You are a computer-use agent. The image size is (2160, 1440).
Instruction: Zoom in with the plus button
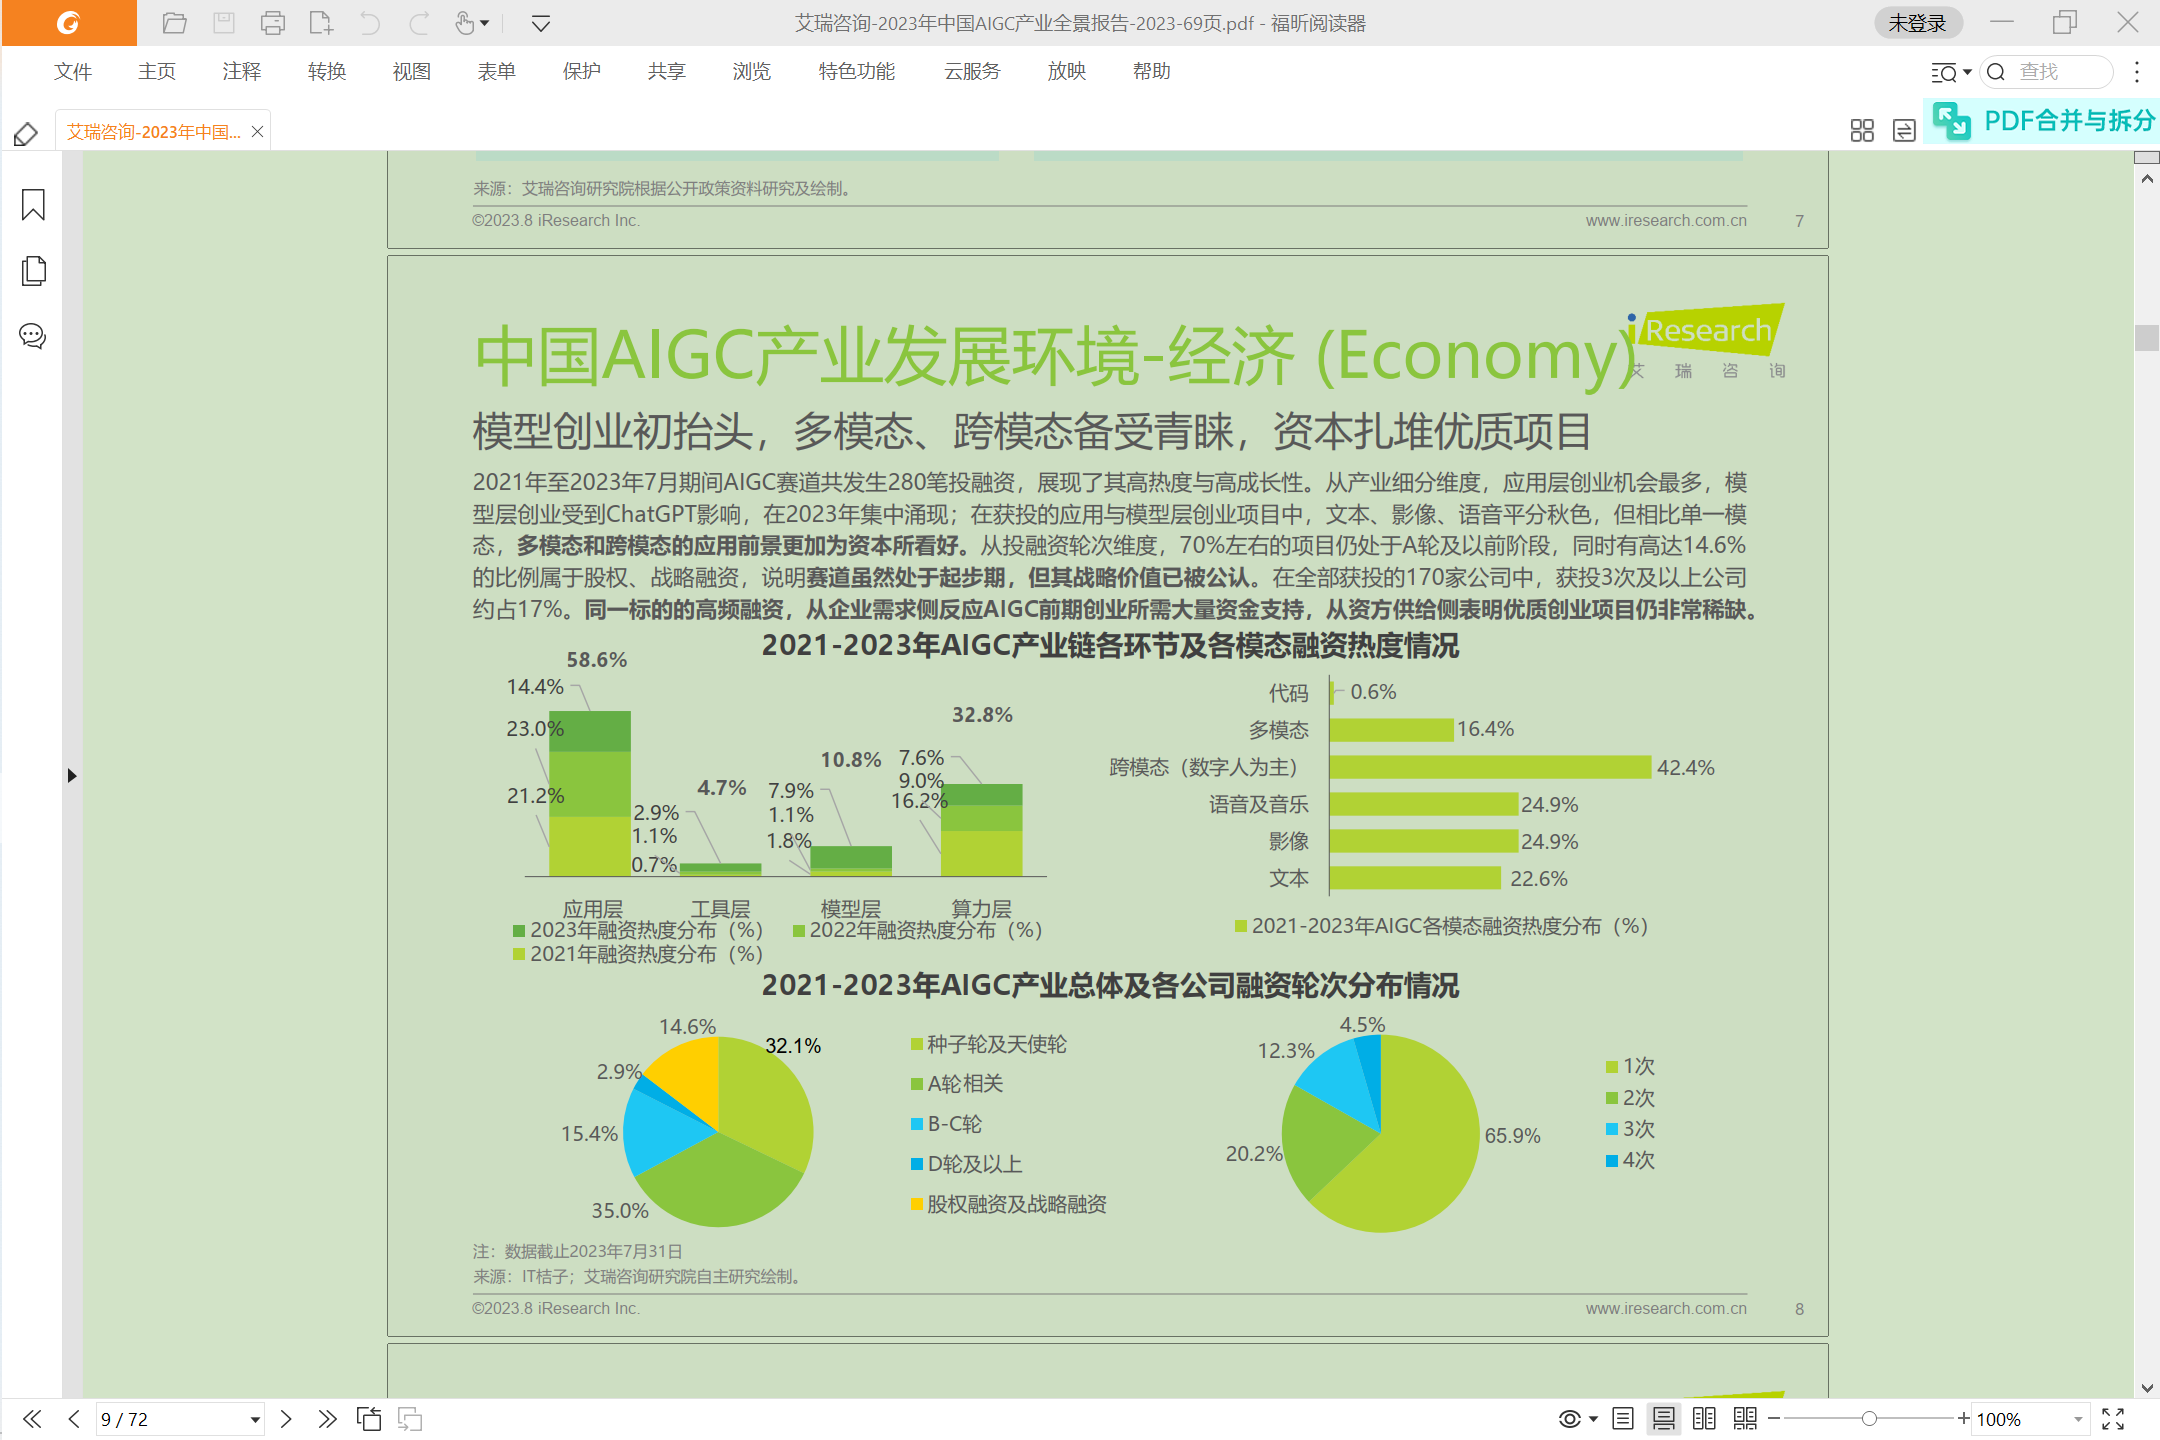click(x=1964, y=1419)
